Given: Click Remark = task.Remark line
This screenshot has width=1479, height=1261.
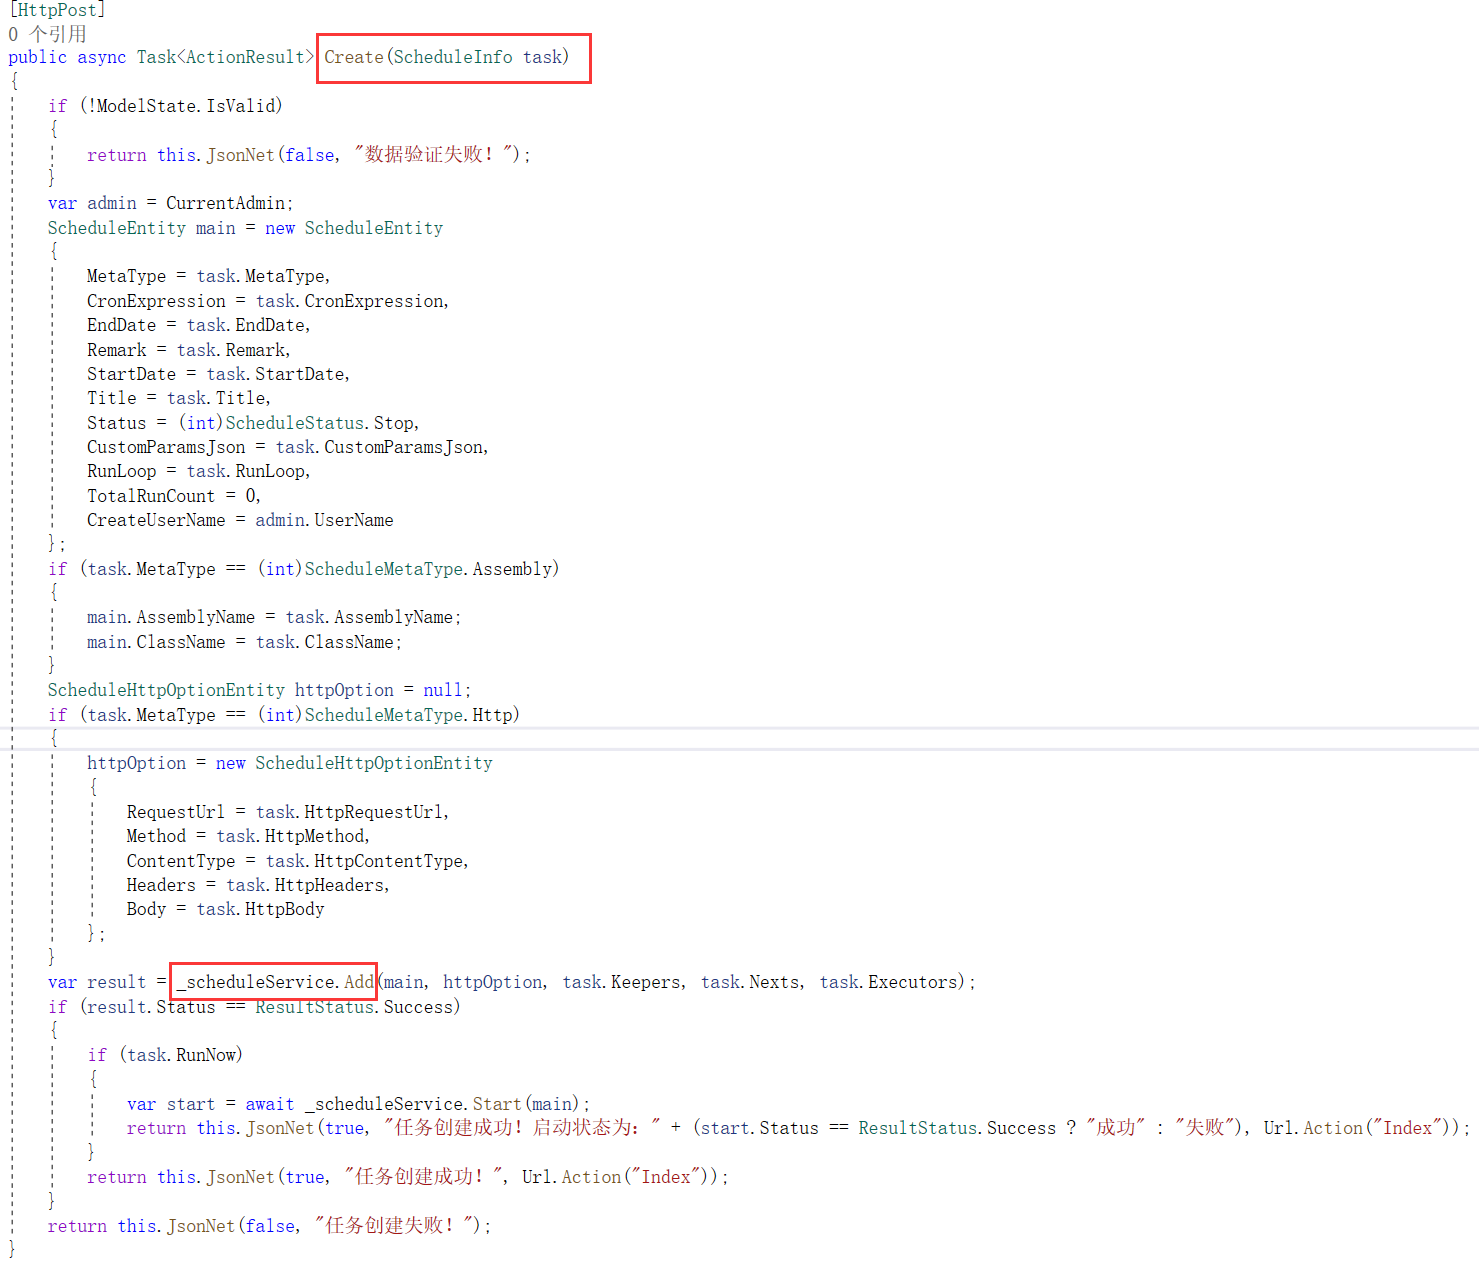Looking at the screenshot, I should [188, 350].
